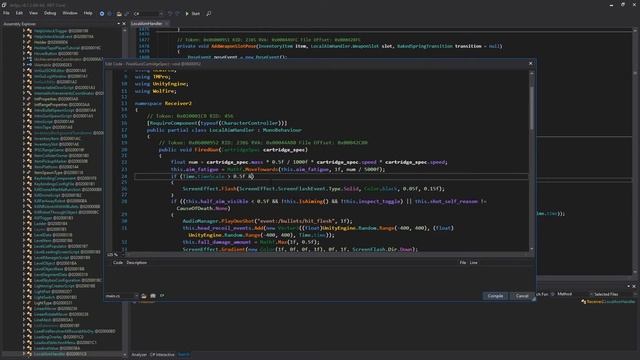640x360 pixels.
Task: Click the Start debugging button
Action: pos(193,13)
